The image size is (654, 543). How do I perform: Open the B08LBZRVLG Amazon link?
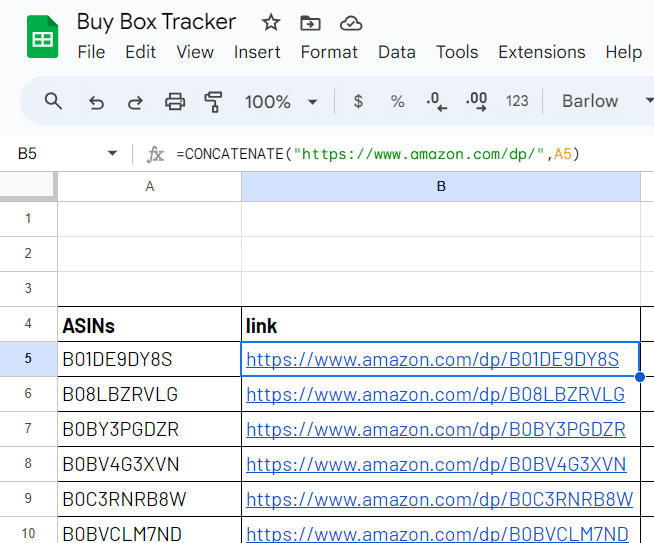point(435,394)
